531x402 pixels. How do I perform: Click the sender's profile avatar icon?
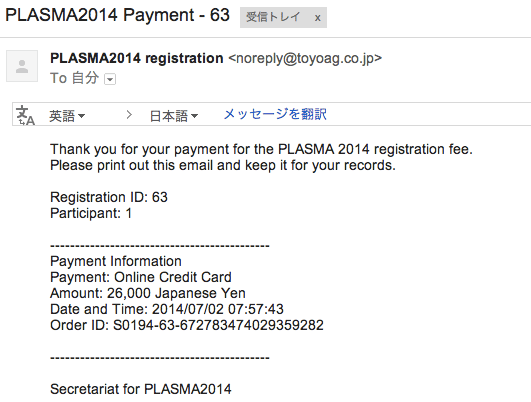tap(22, 66)
